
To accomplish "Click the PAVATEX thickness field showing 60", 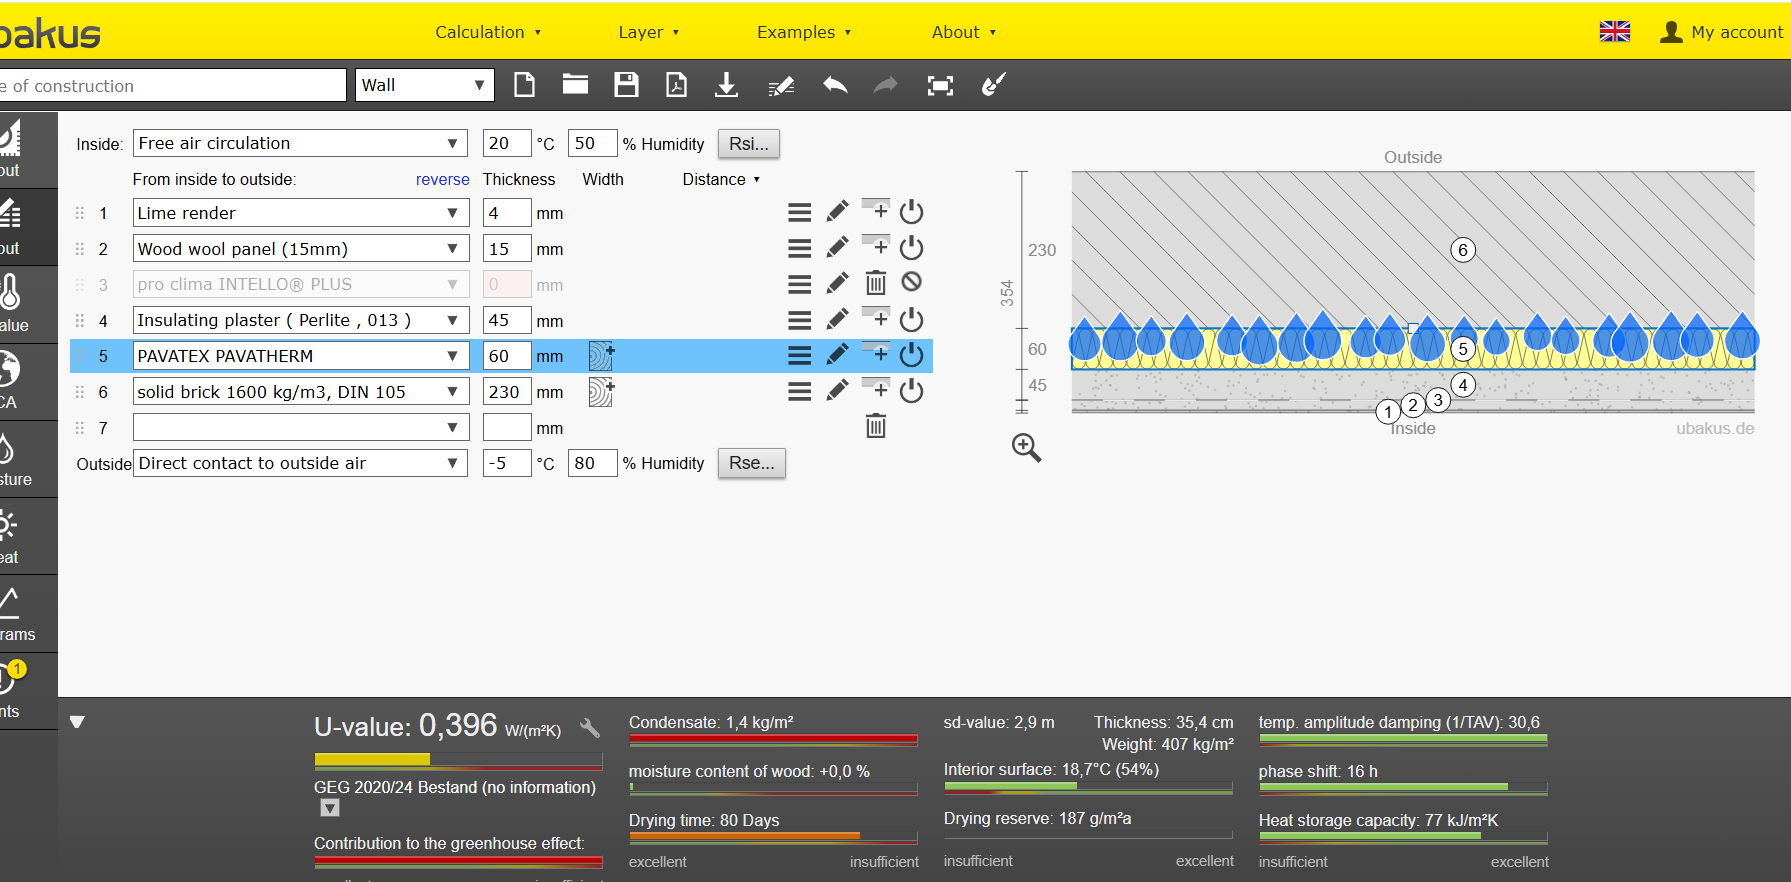I will point(506,356).
